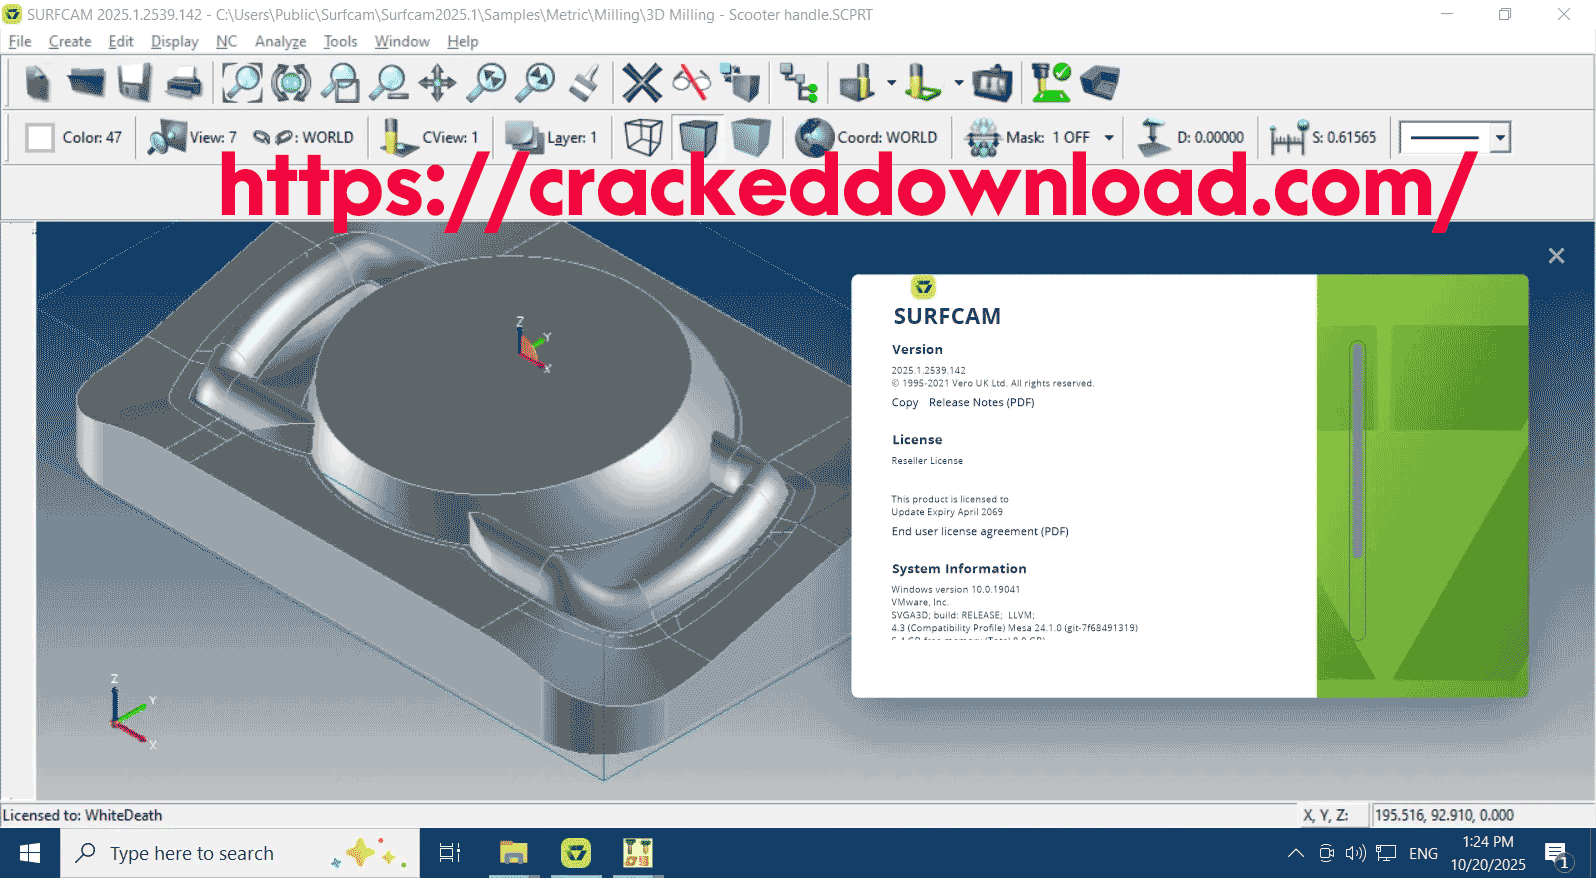Enable shaded-with-edges cube display mode

(x=697, y=137)
